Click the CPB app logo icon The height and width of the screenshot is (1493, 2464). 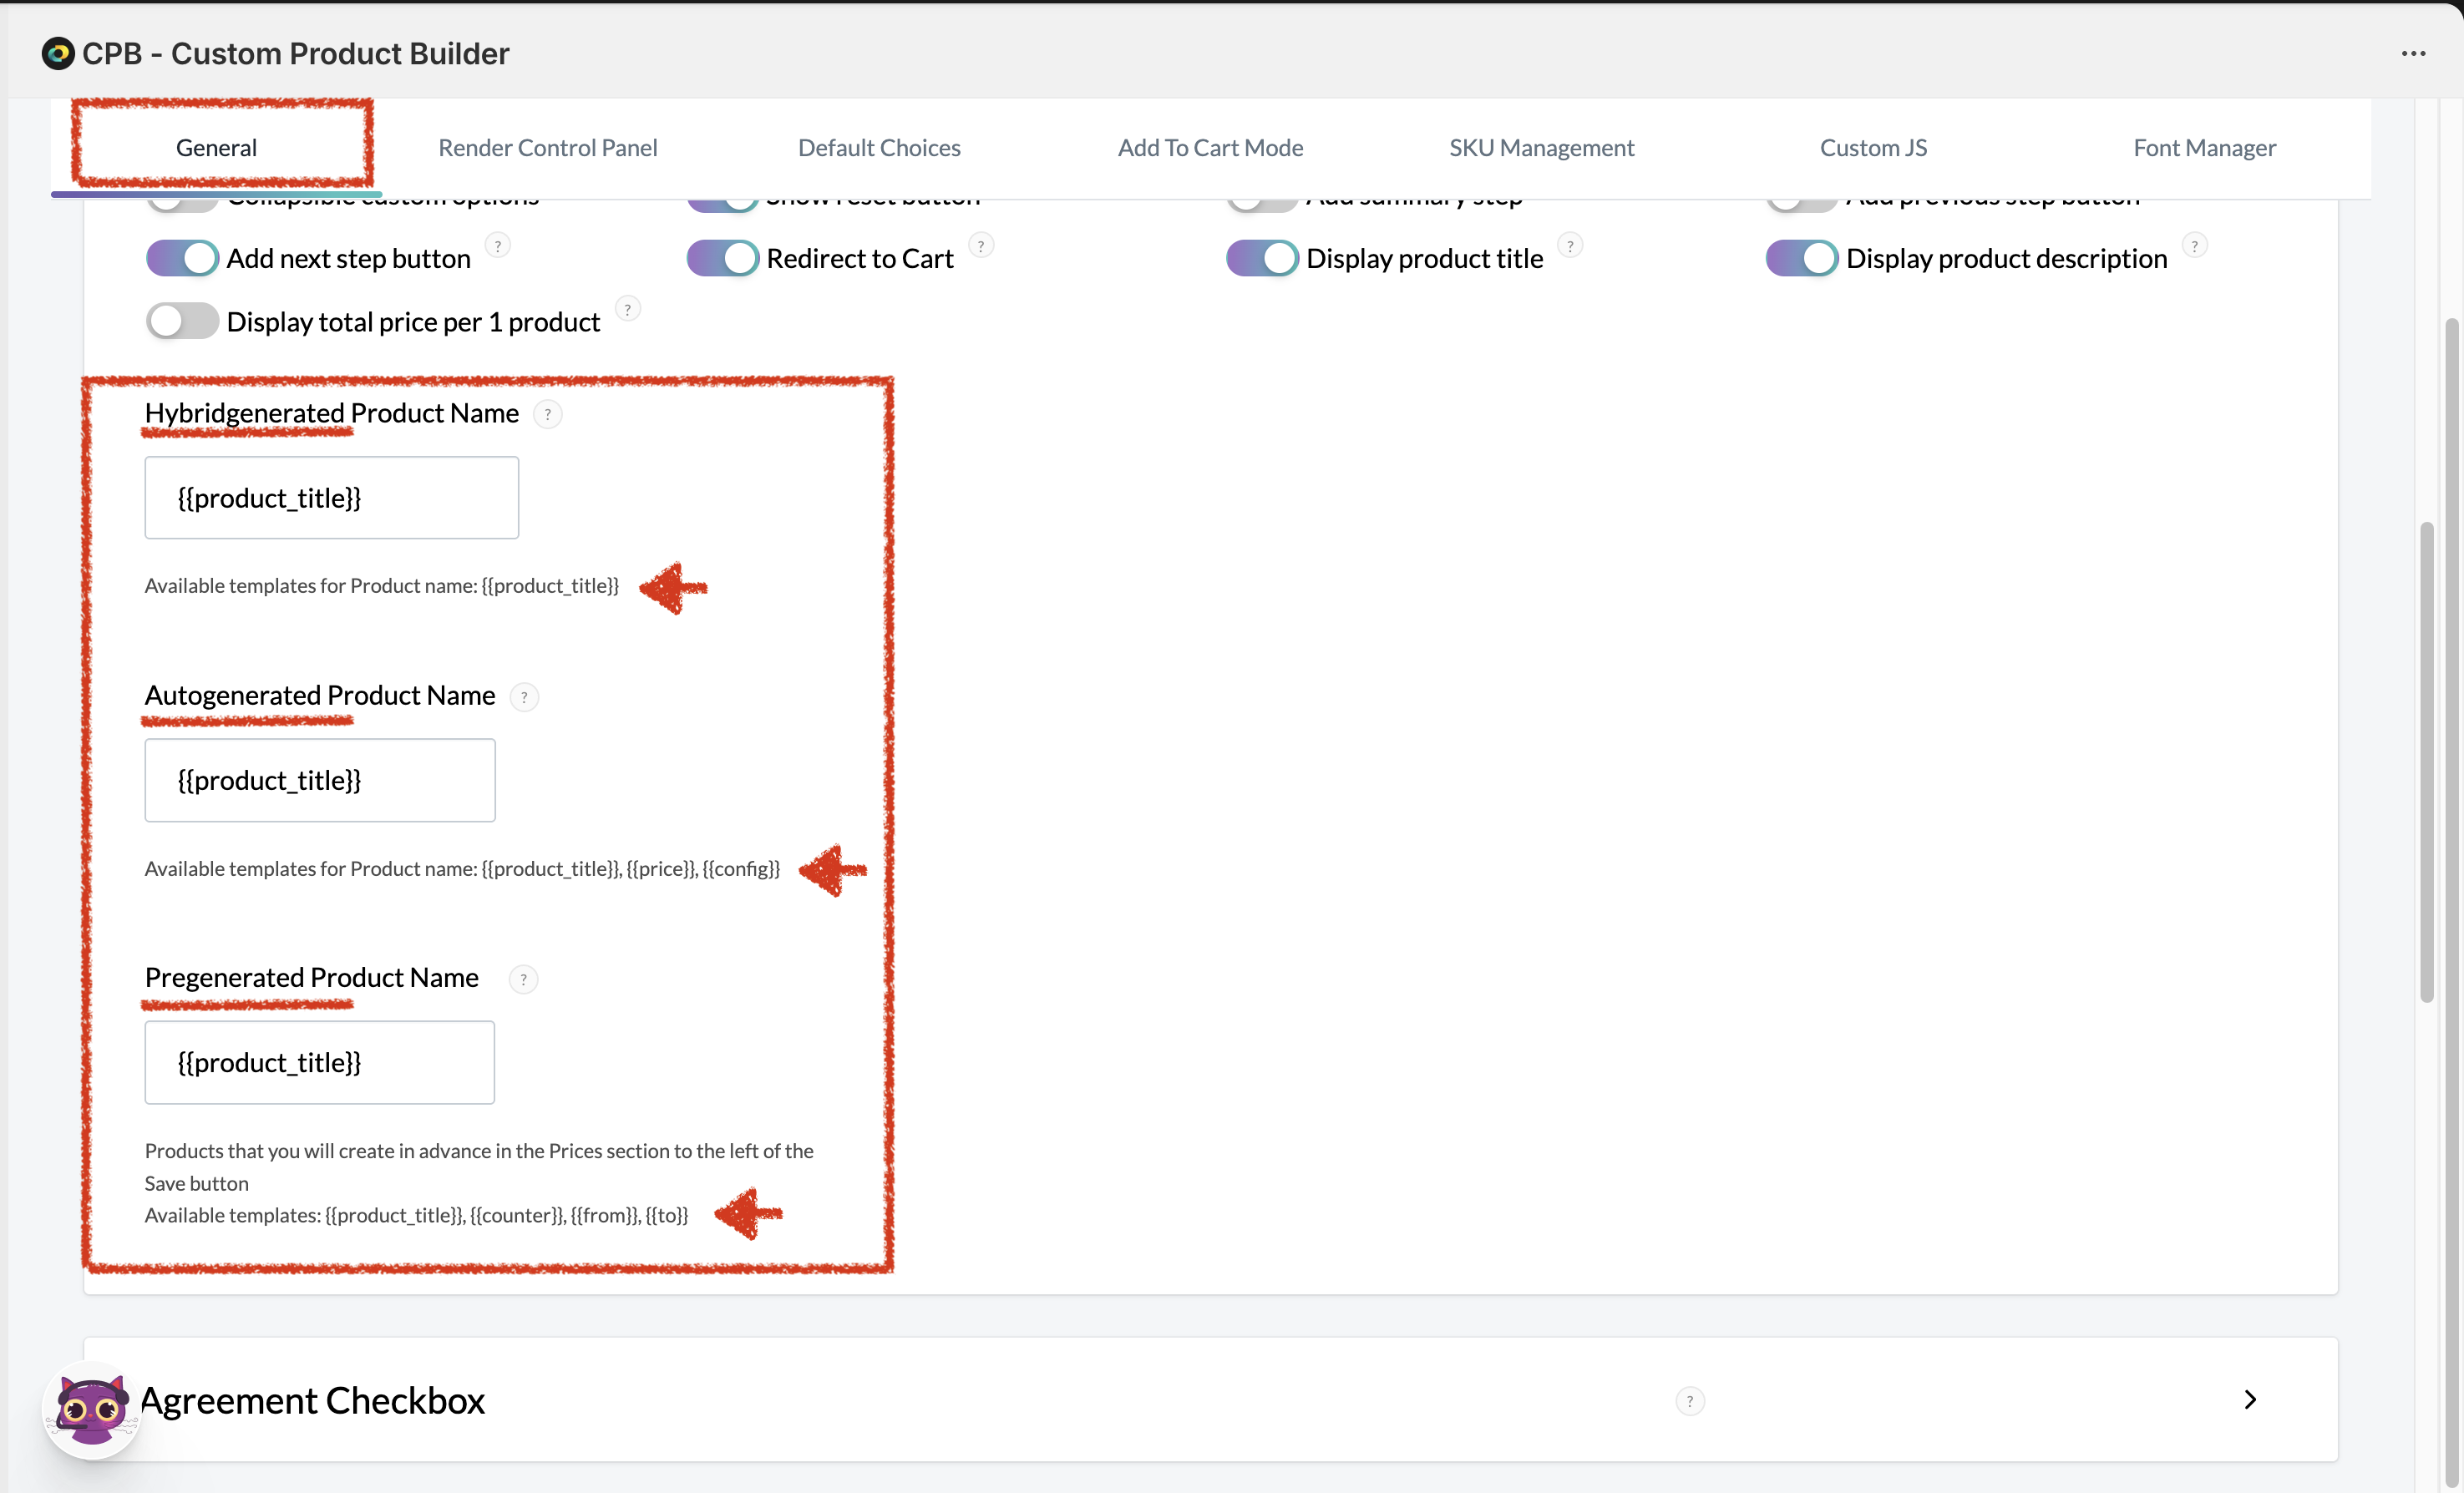click(x=58, y=53)
